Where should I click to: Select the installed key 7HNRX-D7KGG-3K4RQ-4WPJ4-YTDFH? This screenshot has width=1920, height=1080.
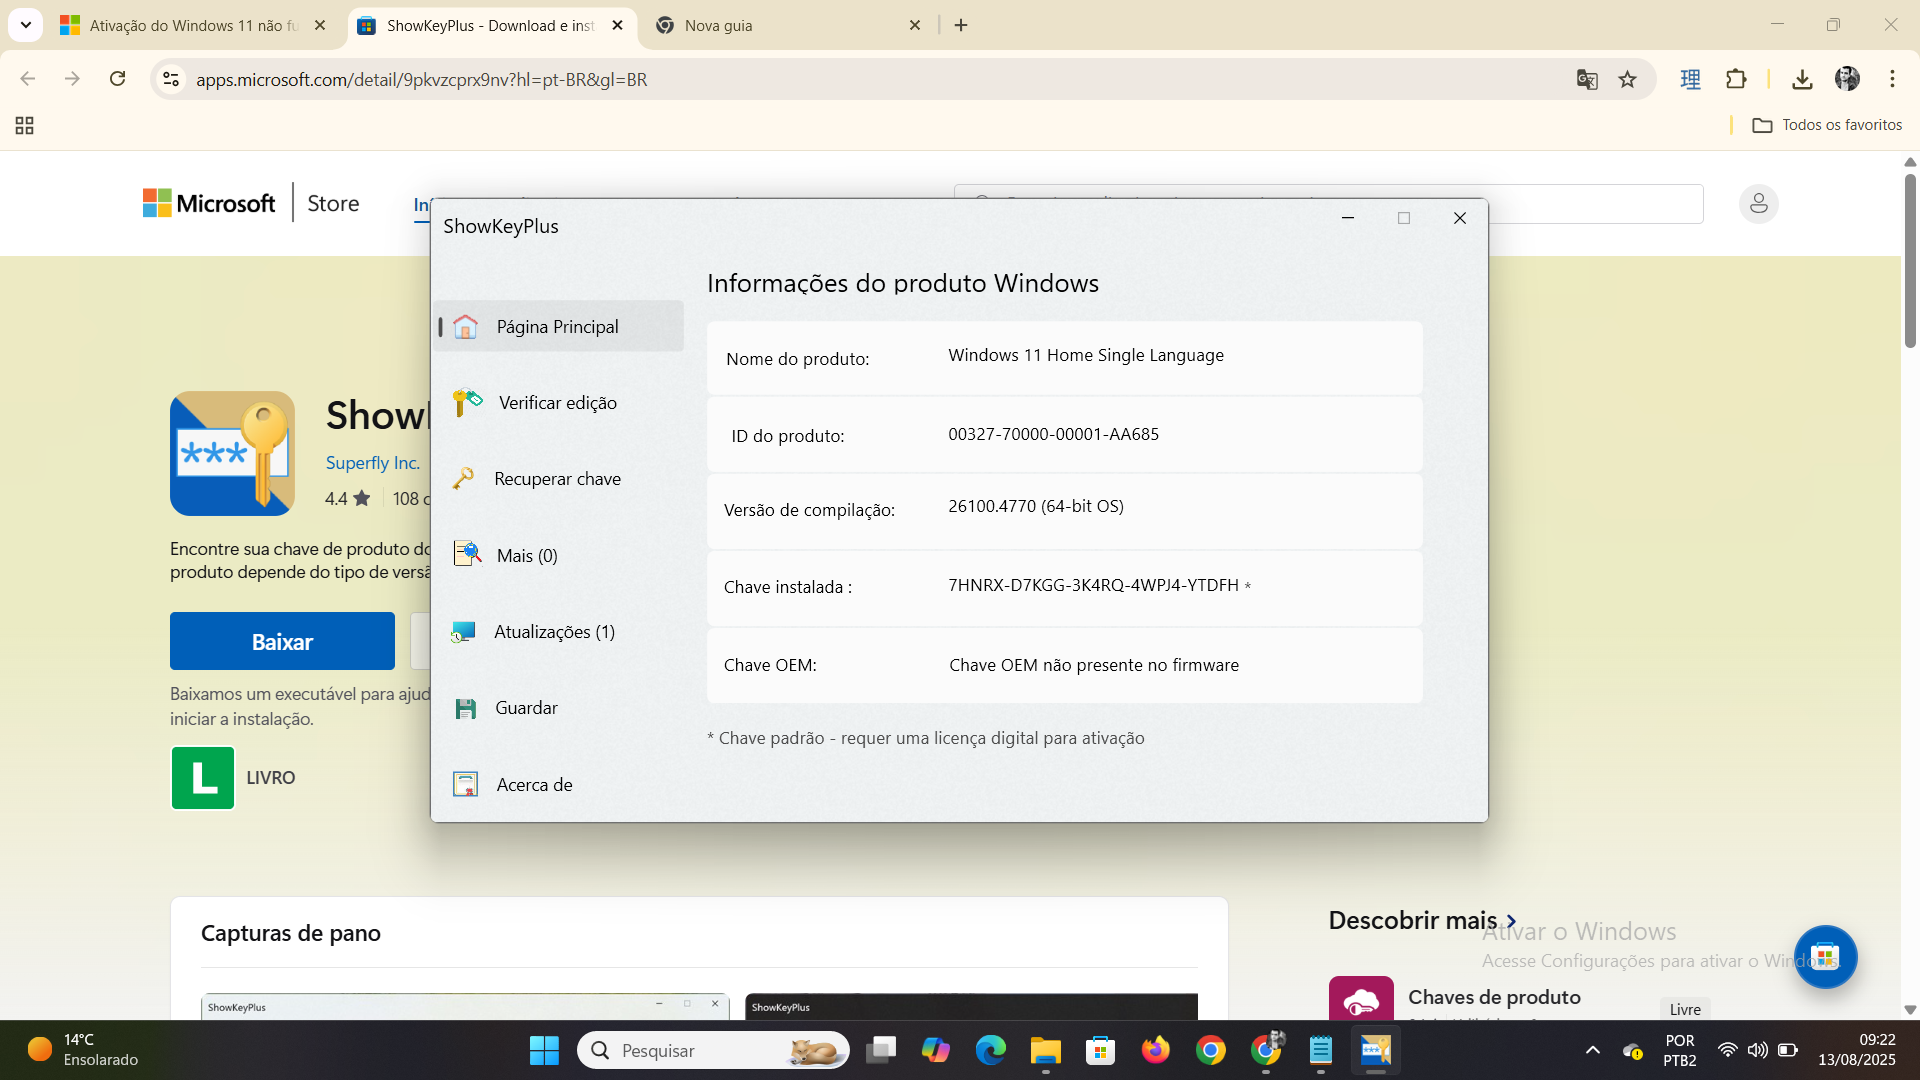tap(1093, 585)
